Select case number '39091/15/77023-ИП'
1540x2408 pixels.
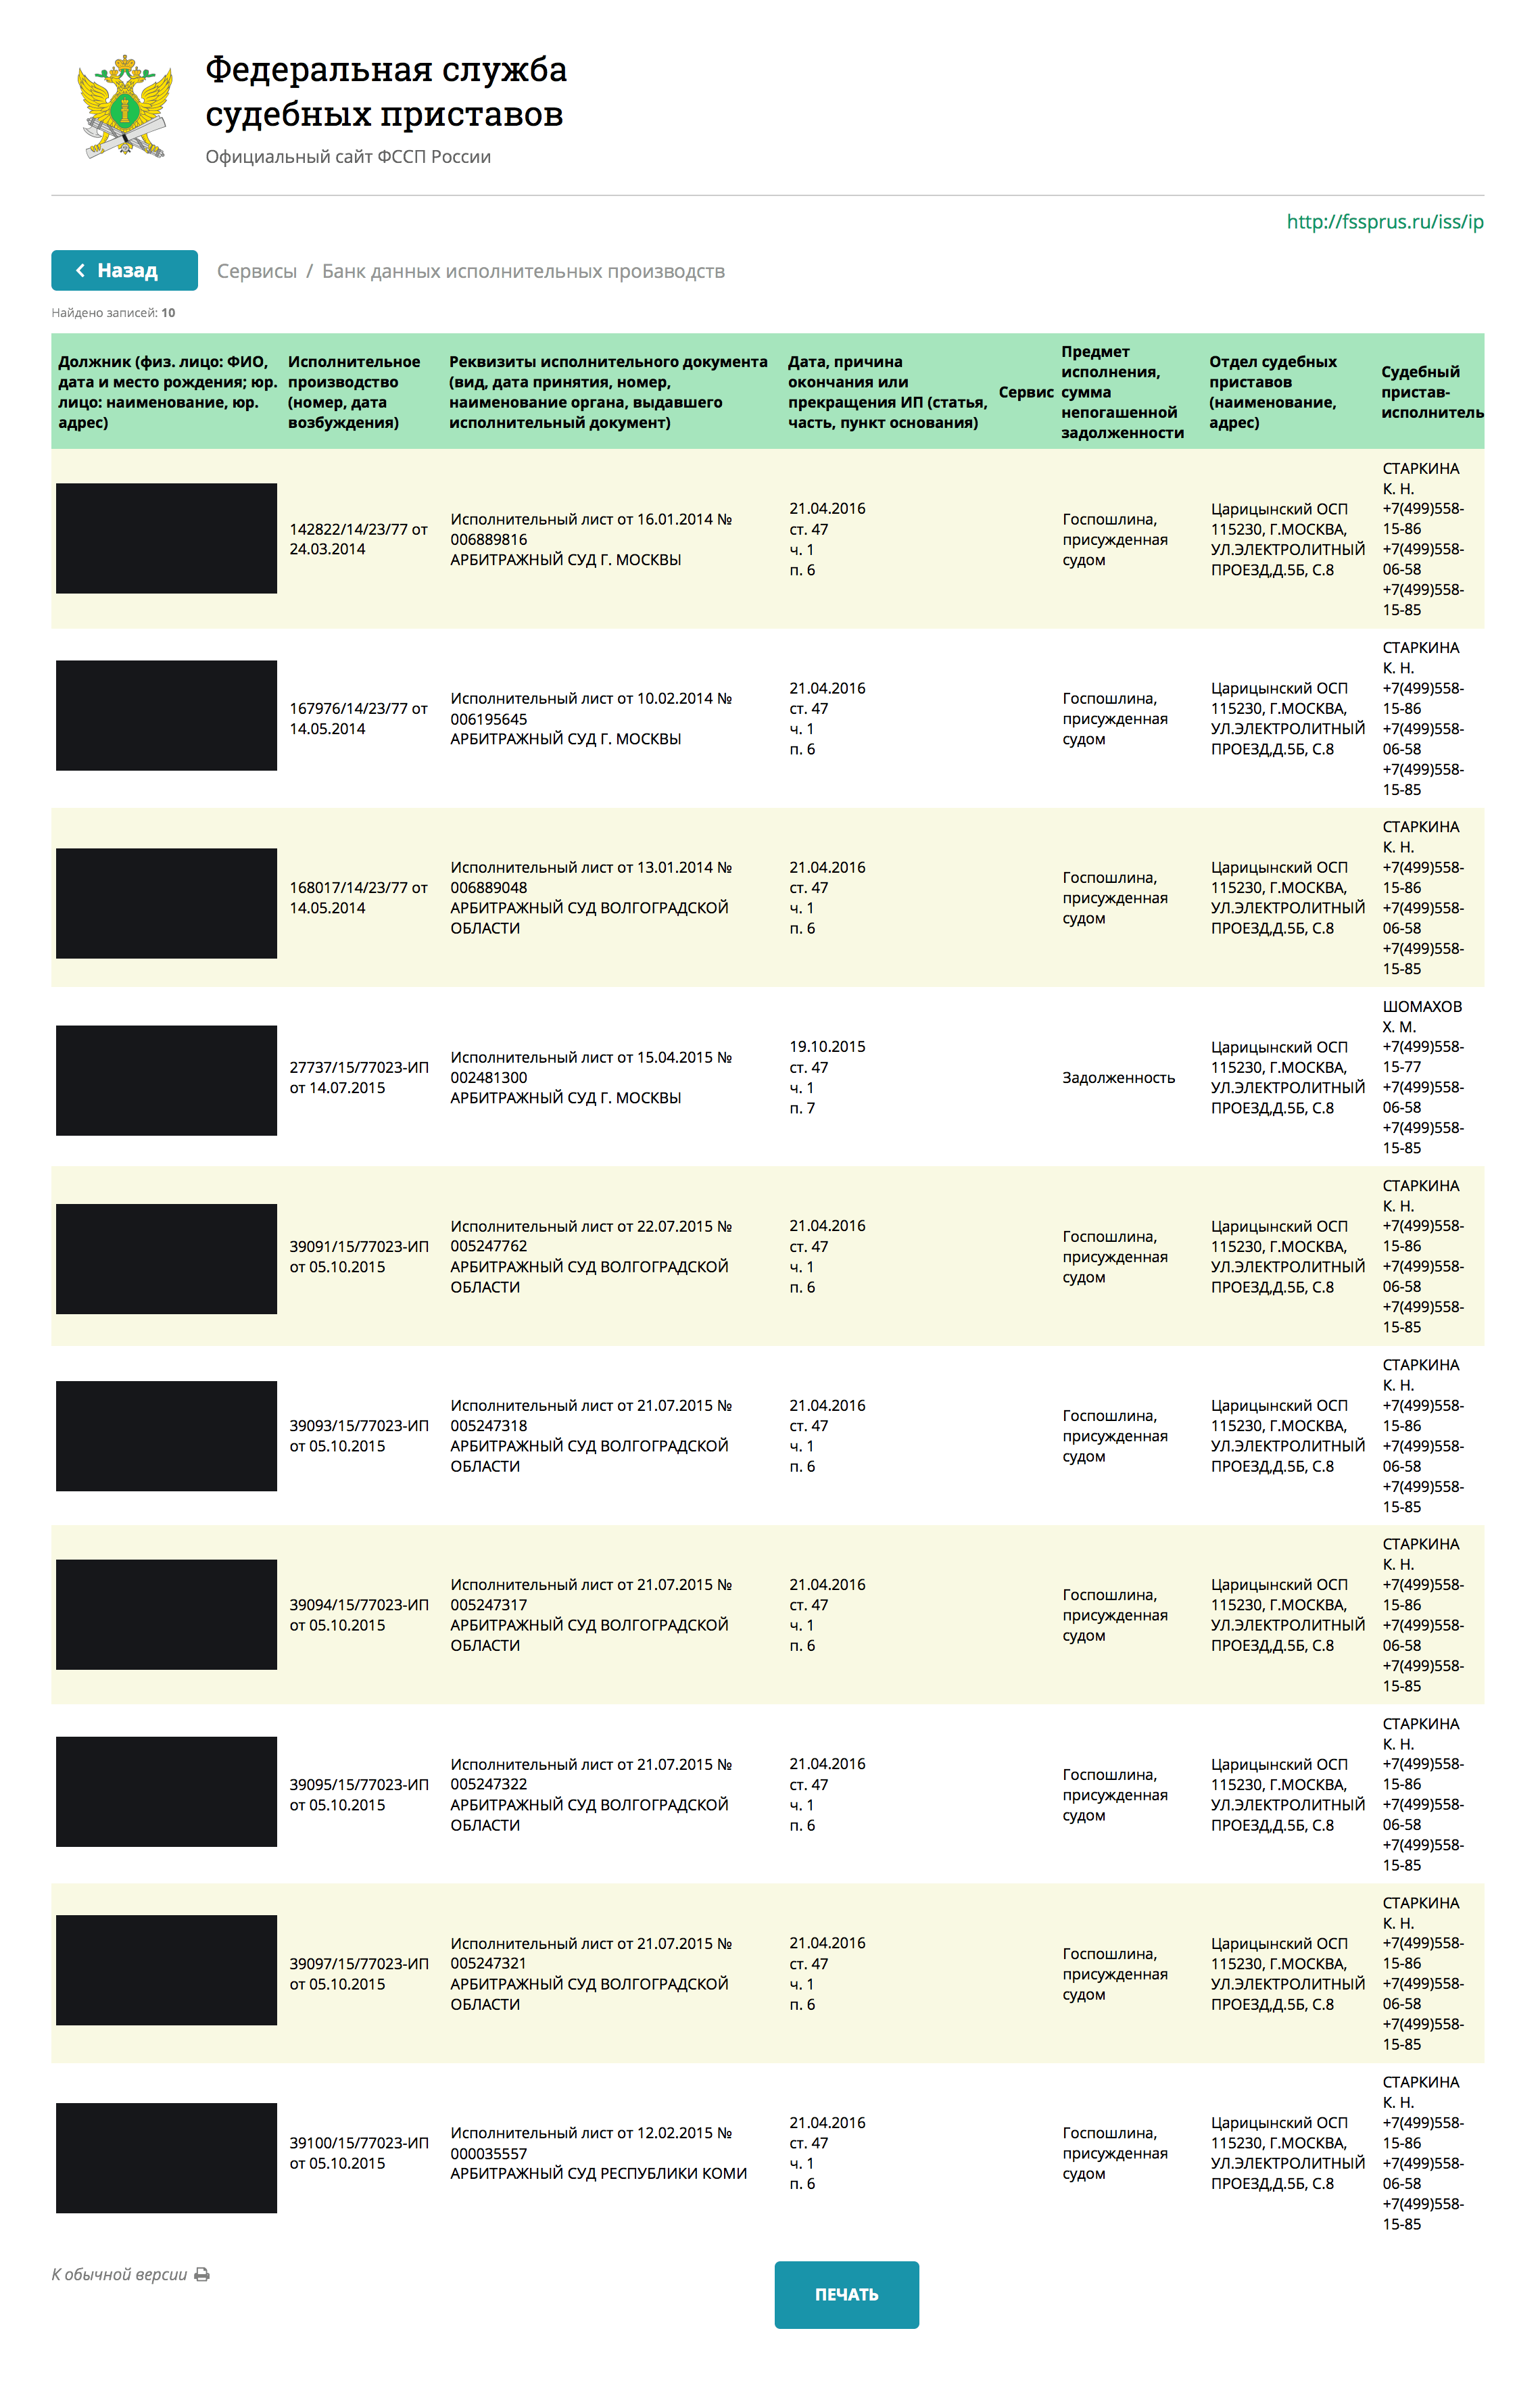click(359, 1256)
